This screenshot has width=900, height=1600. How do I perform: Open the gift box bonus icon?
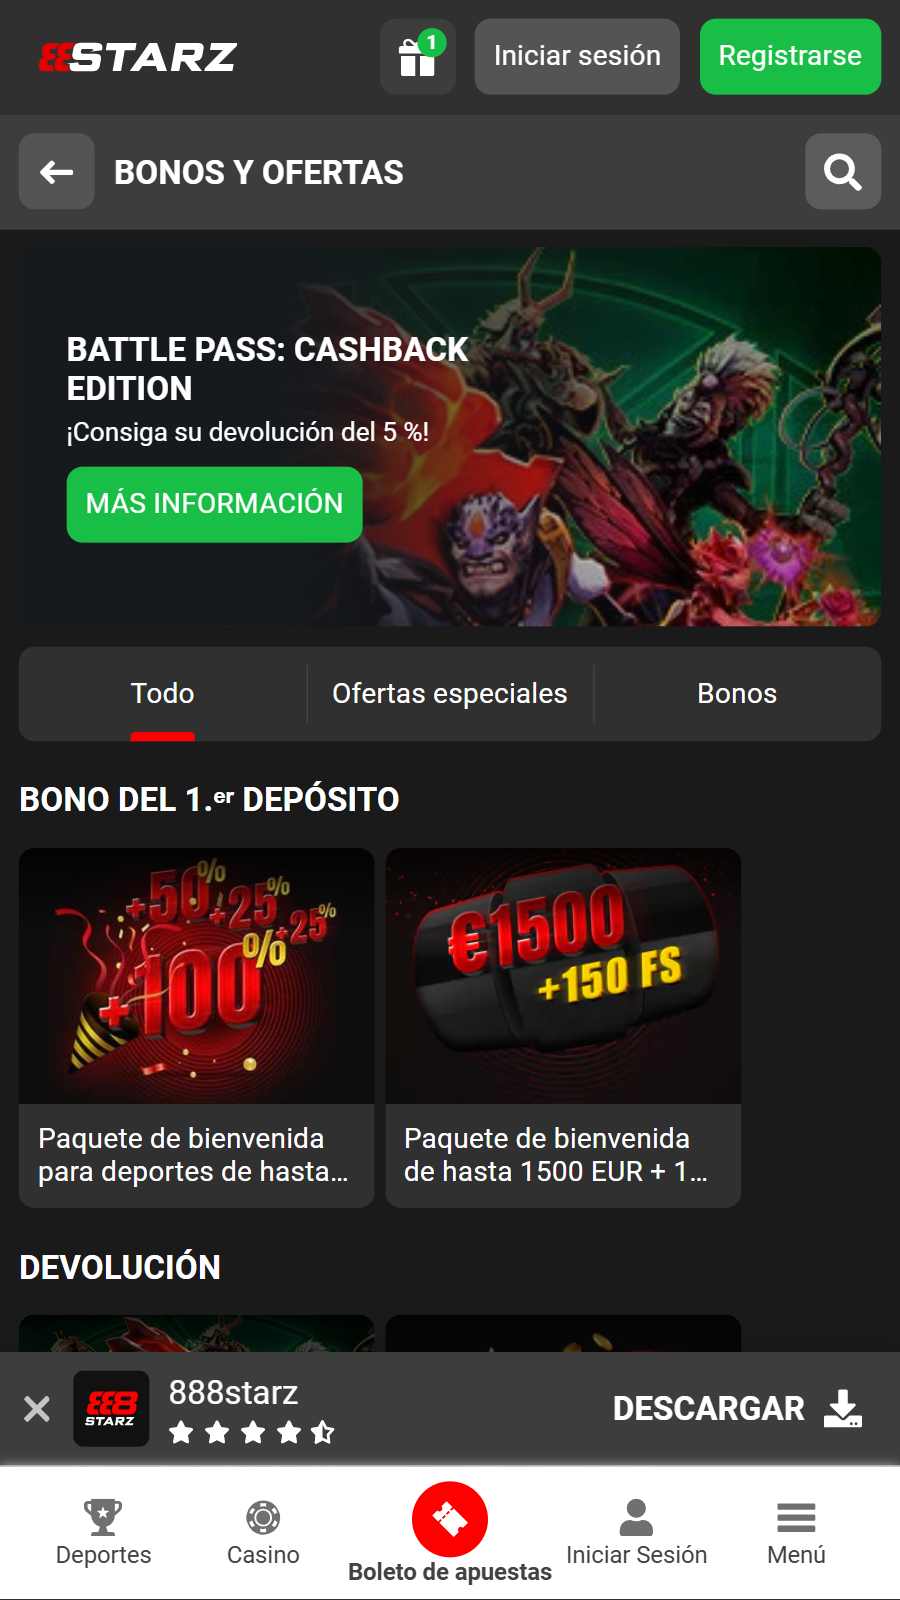pyautogui.click(x=418, y=57)
